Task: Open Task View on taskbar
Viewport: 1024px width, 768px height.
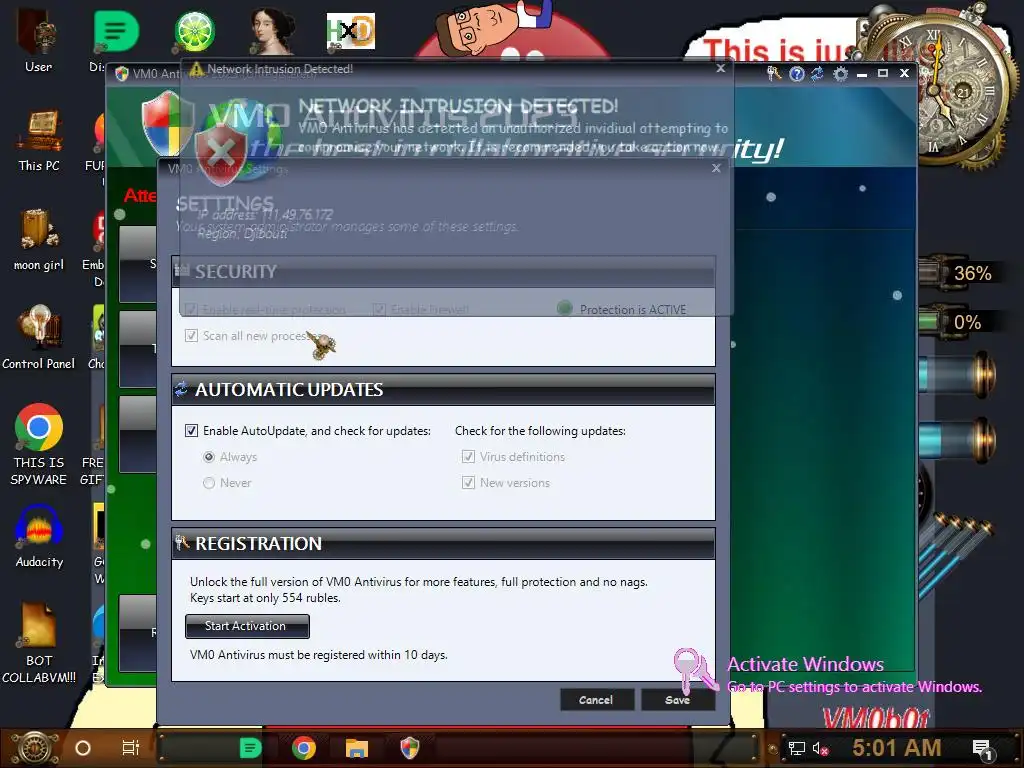Action: (x=131, y=748)
